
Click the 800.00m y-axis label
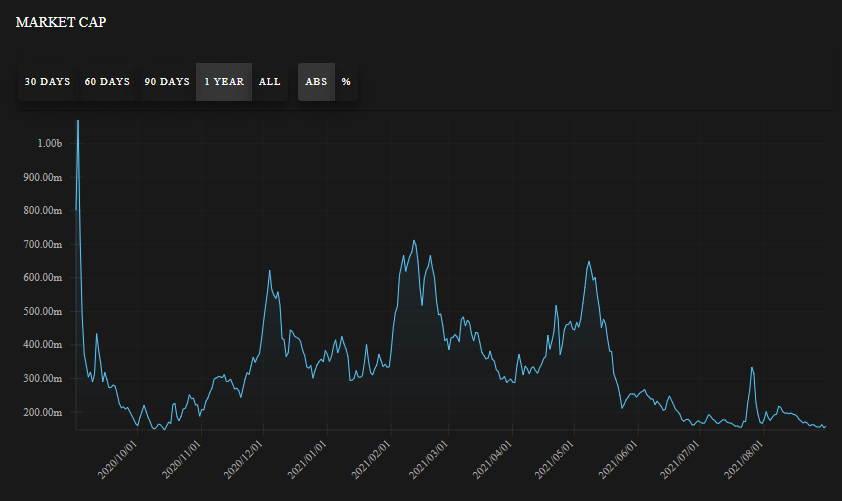coord(42,210)
